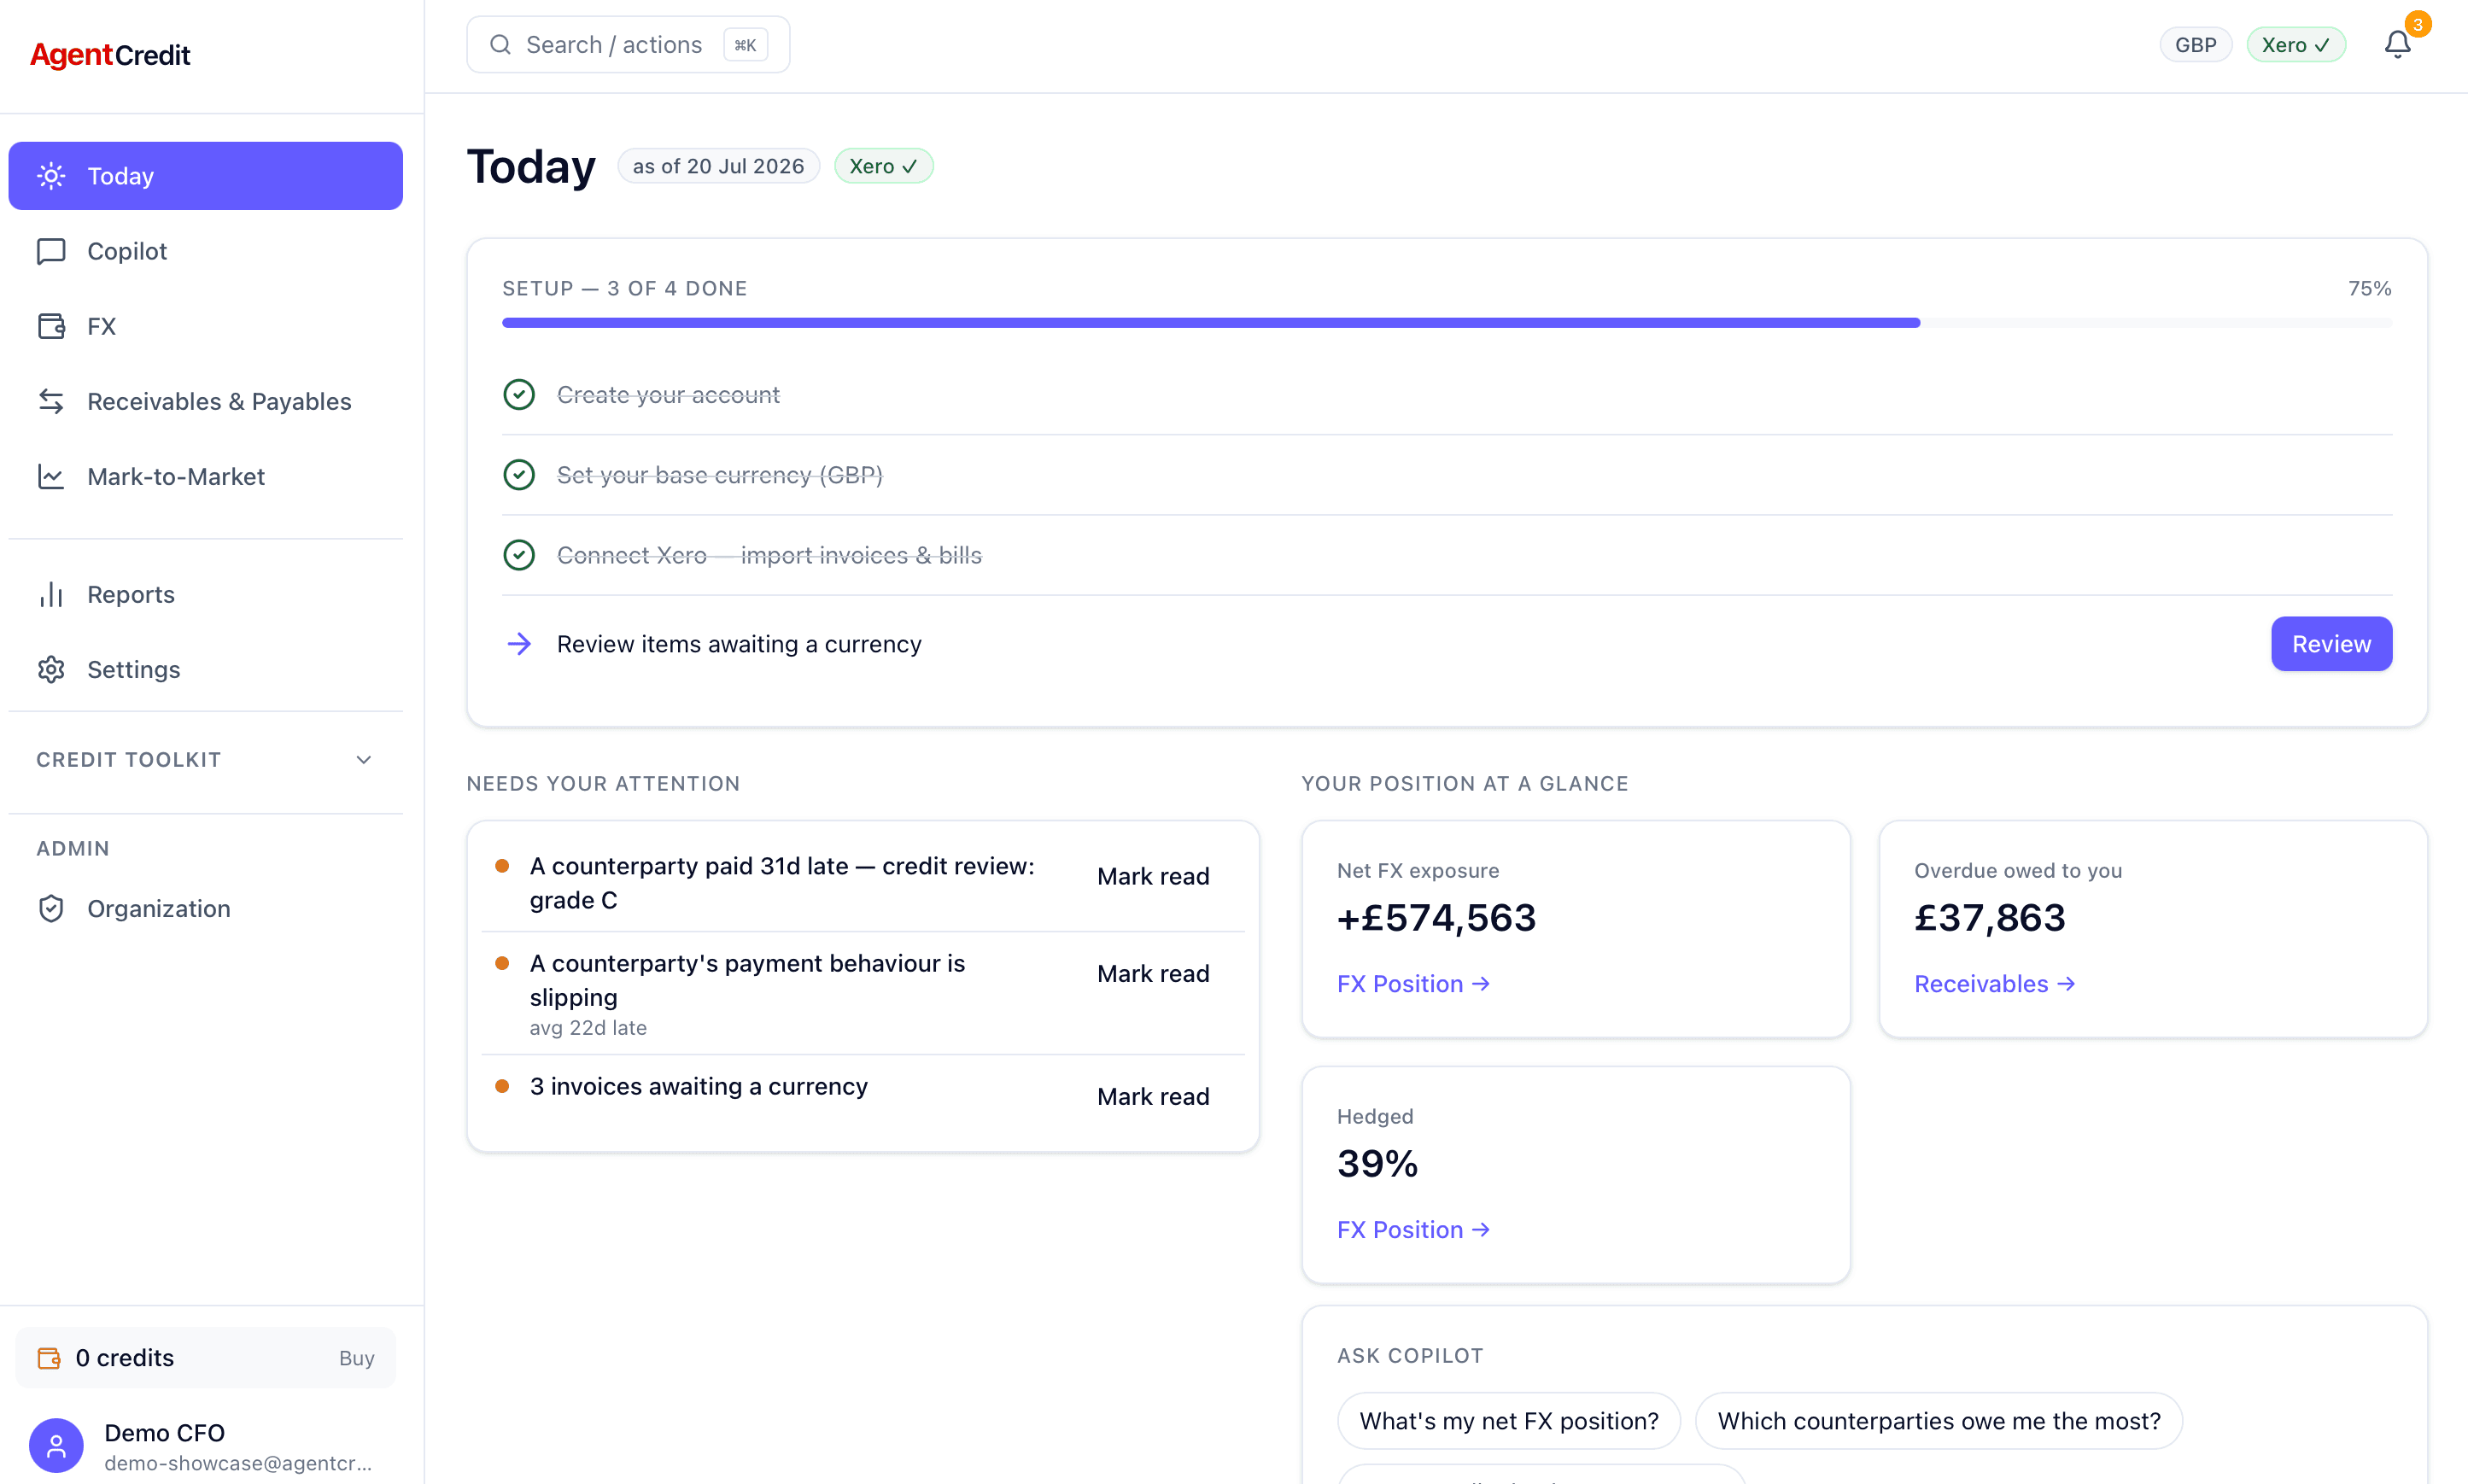Ask Copilot 'What's my net FX position?'
Viewport: 2468px width, 1484px height.
click(1509, 1421)
